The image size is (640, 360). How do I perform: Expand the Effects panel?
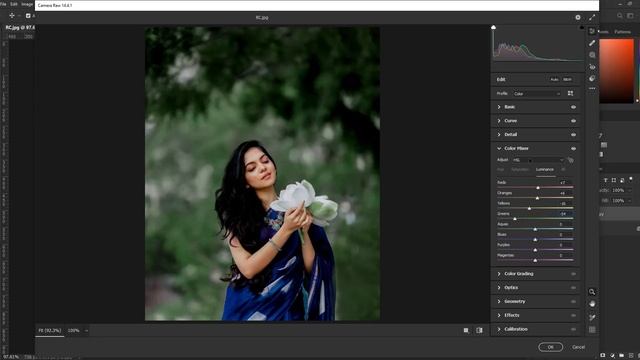coord(499,316)
